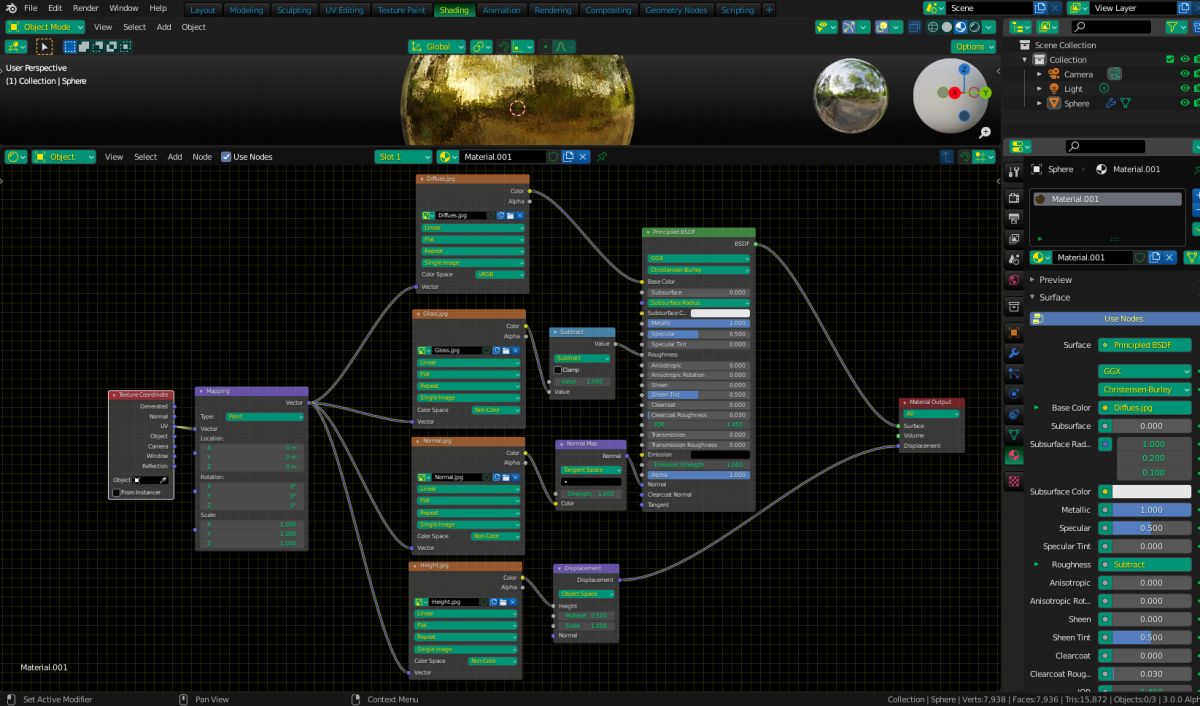Open Global transform orientation dropdown

(437, 46)
